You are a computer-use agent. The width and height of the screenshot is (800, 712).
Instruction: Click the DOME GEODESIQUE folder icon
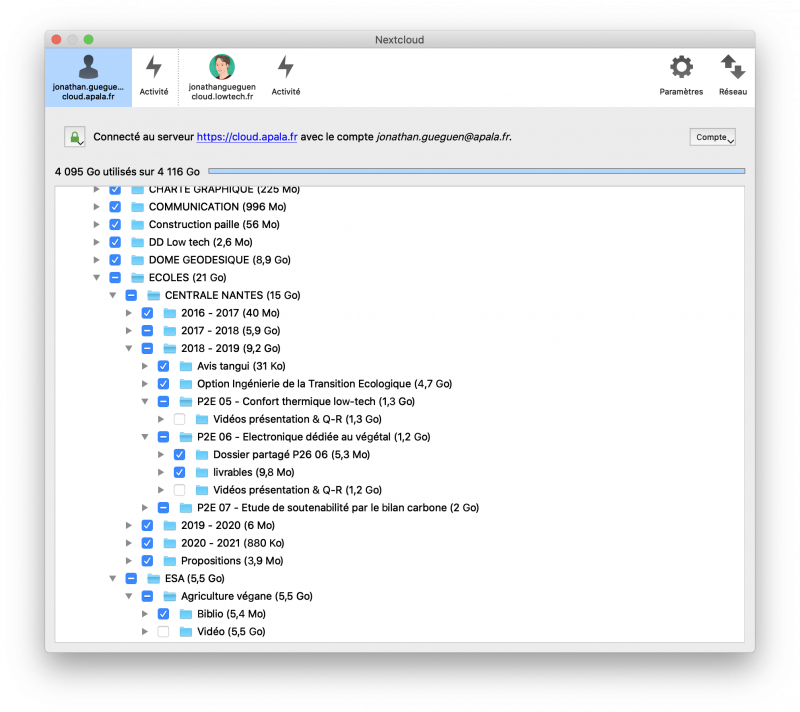click(x=135, y=260)
